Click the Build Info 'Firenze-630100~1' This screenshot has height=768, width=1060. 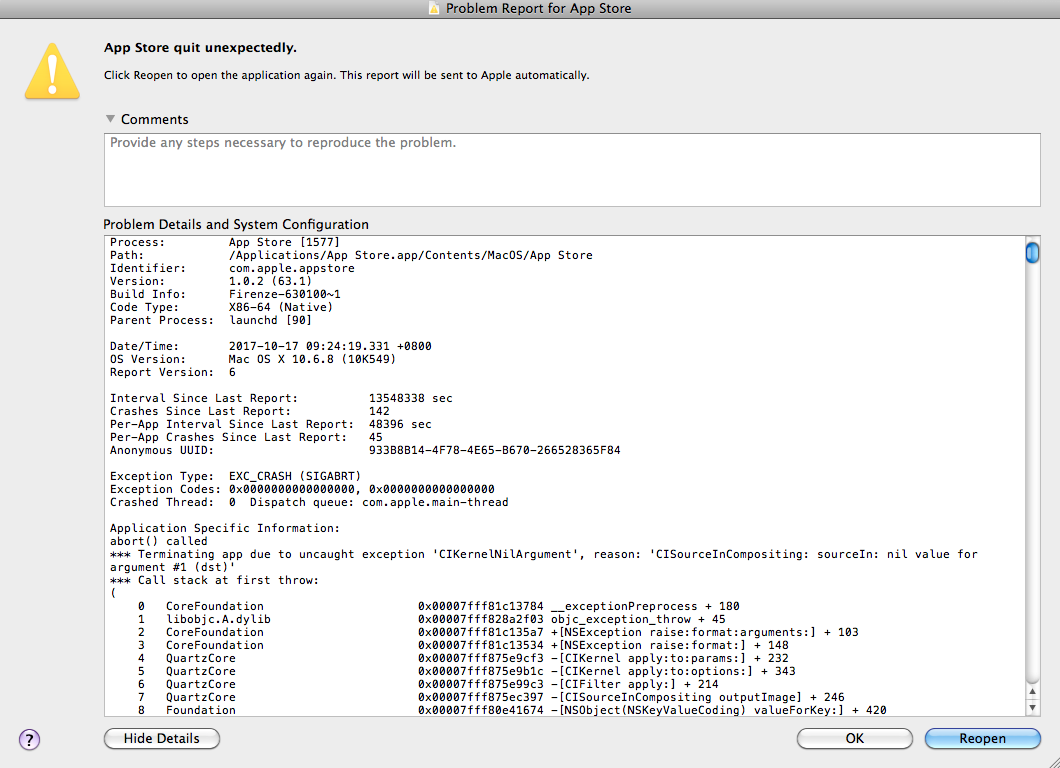[x=285, y=294]
